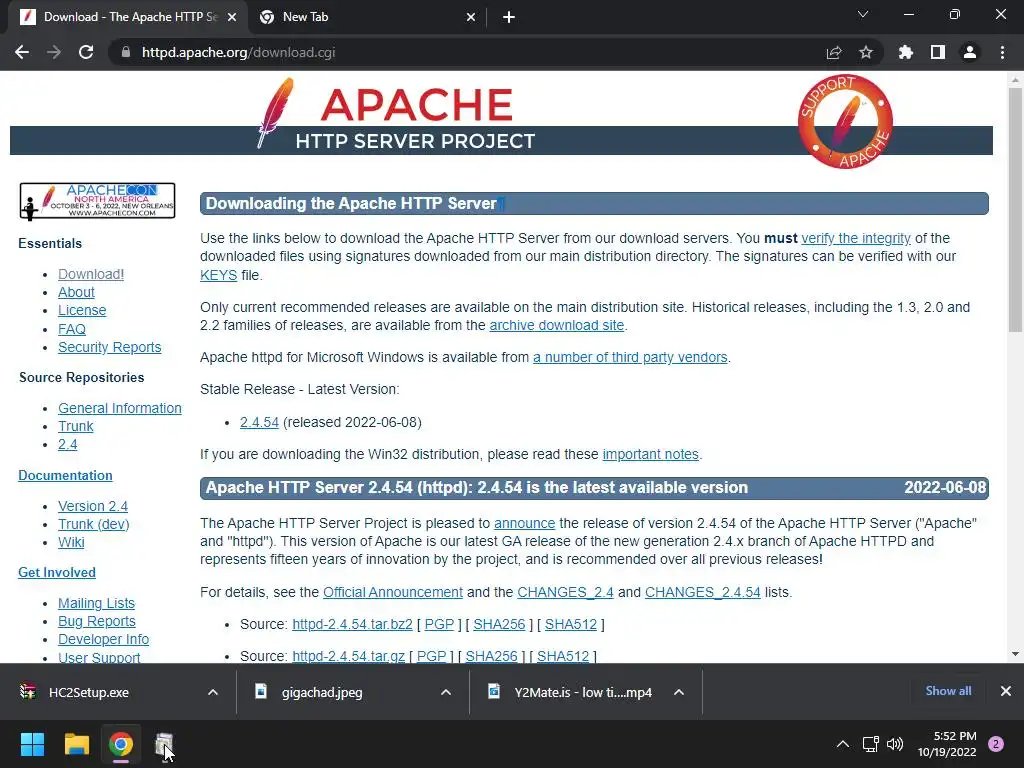The image size is (1024, 768).
Task: Toggle the browser side panel
Action: 938,52
